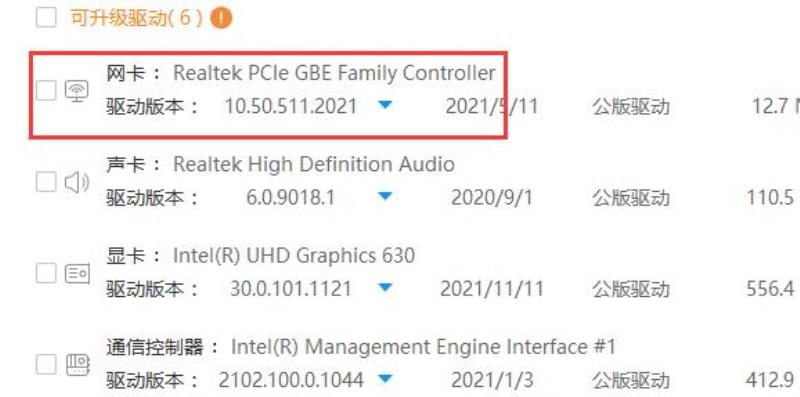Tick the Realtek PCIe GBE checkbox
The height and width of the screenshot is (397, 800).
(46, 91)
